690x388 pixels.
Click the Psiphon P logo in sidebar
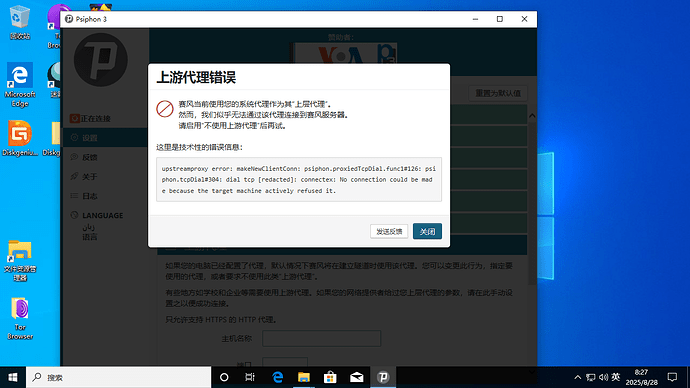101,59
